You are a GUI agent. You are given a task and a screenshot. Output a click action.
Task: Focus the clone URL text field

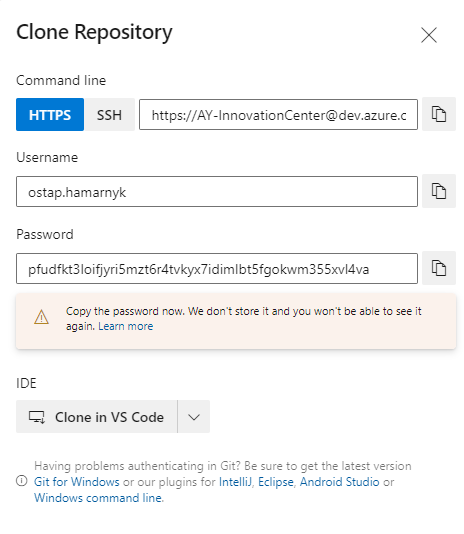pyautogui.click(x=278, y=115)
